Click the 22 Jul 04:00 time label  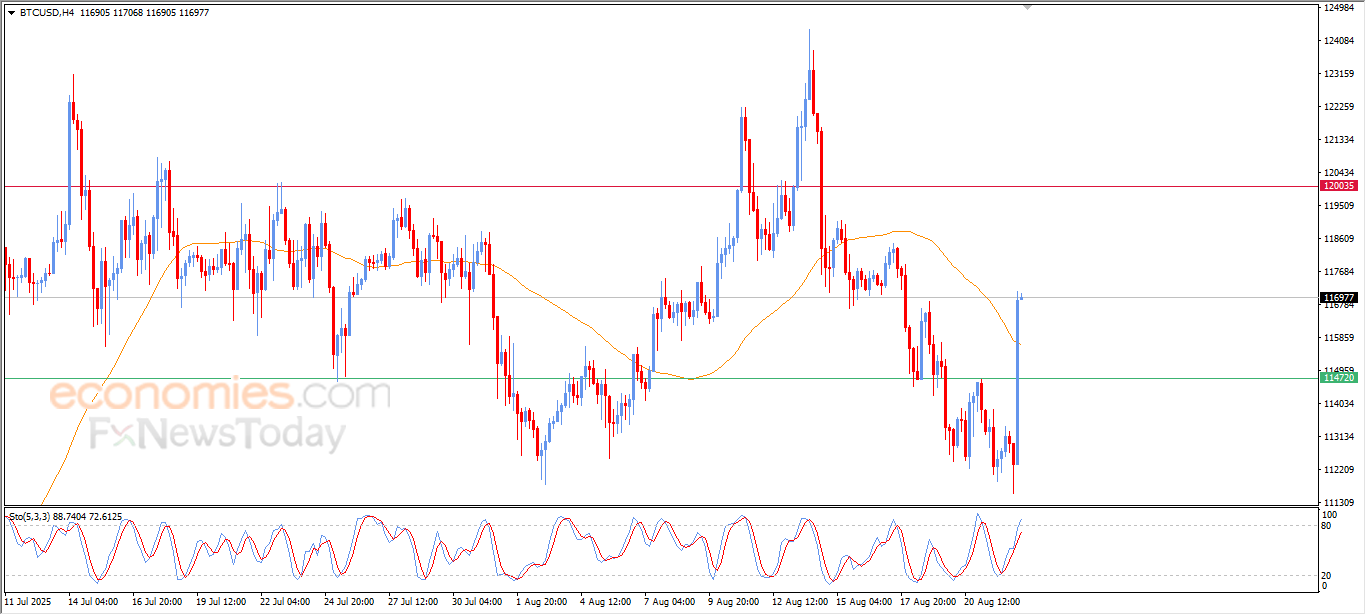(x=285, y=602)
